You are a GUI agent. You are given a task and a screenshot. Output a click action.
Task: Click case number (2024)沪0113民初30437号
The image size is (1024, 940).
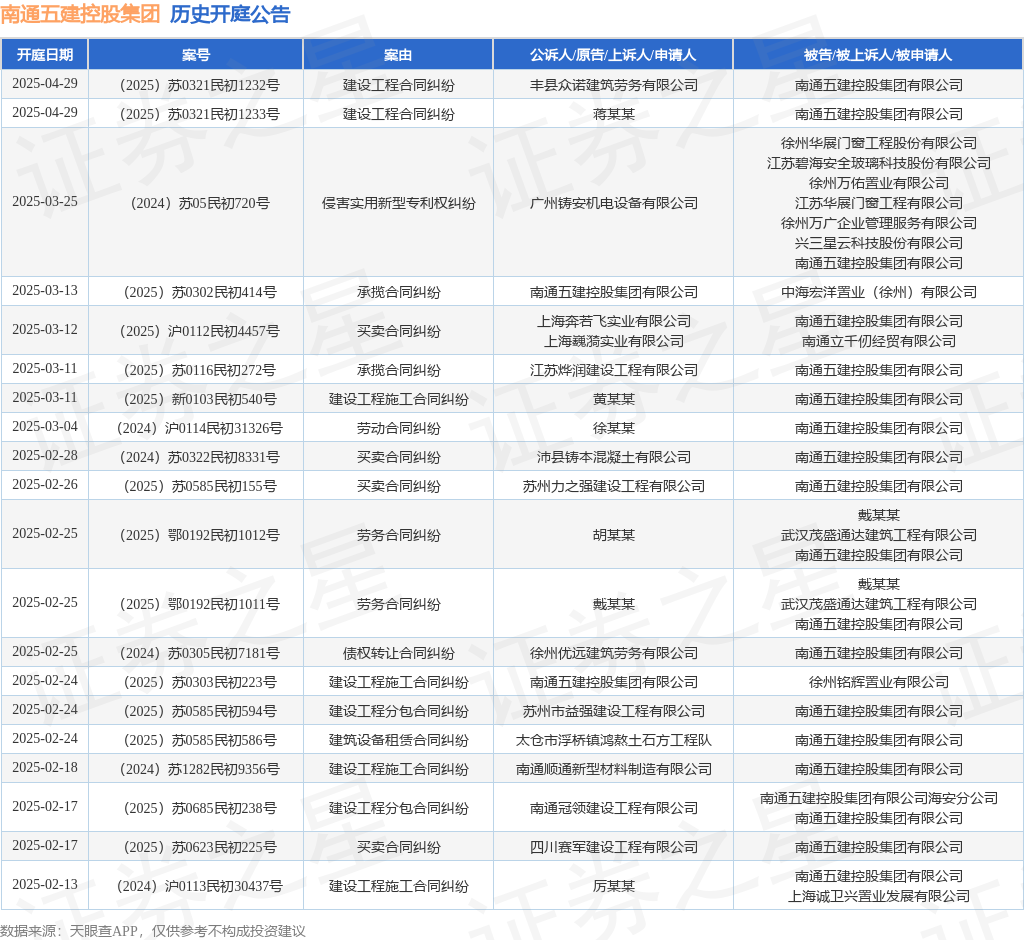pos(196,886)
